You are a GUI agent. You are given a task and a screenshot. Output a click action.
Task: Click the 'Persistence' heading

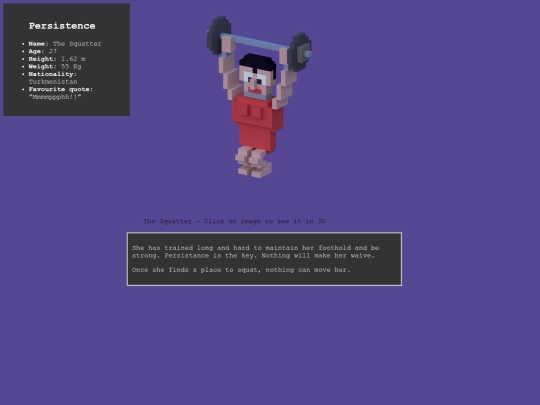coord(62,26)
